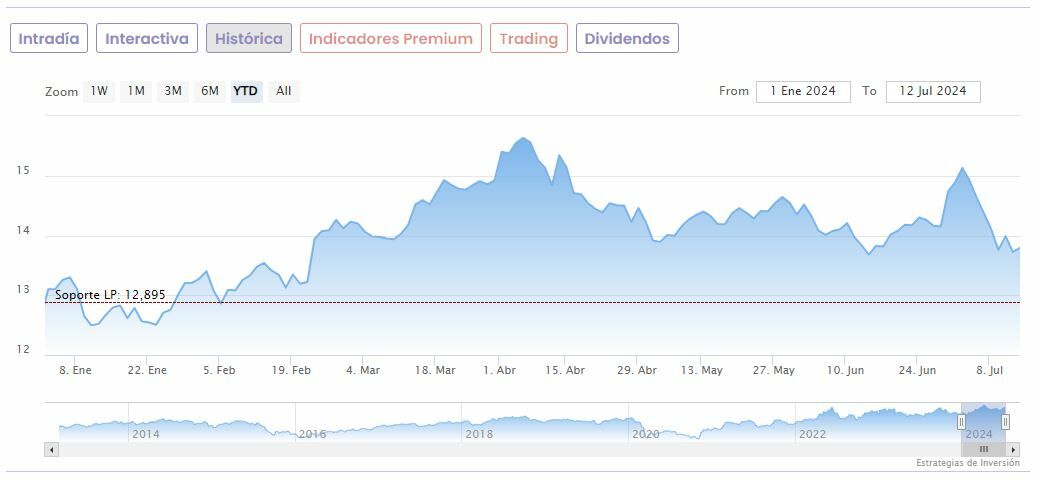Screen dimensions: 1039x481
Task: Click the To date field
Action: (x=932, y=91)
